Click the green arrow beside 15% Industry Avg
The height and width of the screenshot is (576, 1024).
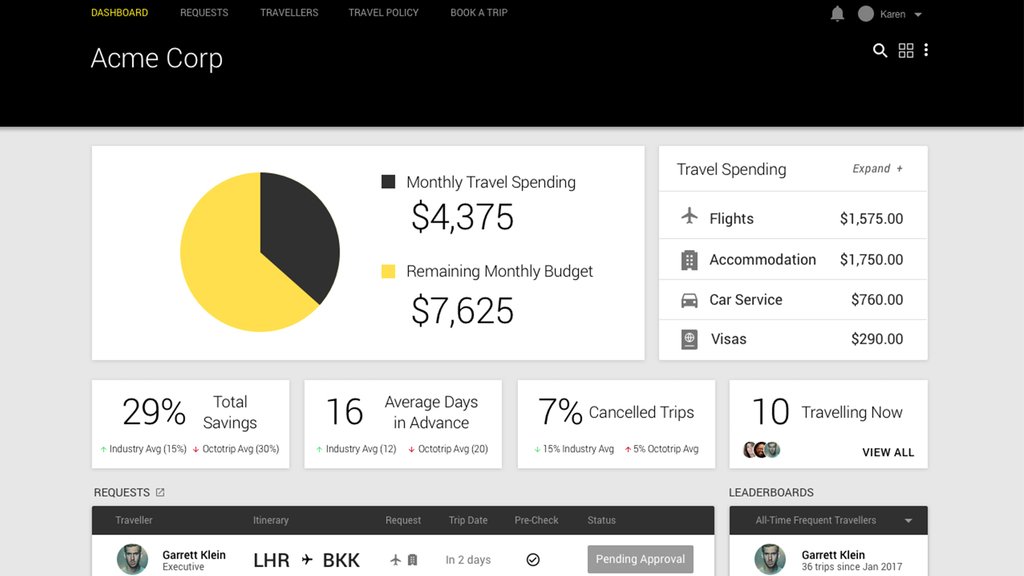(x=537, y=449)
